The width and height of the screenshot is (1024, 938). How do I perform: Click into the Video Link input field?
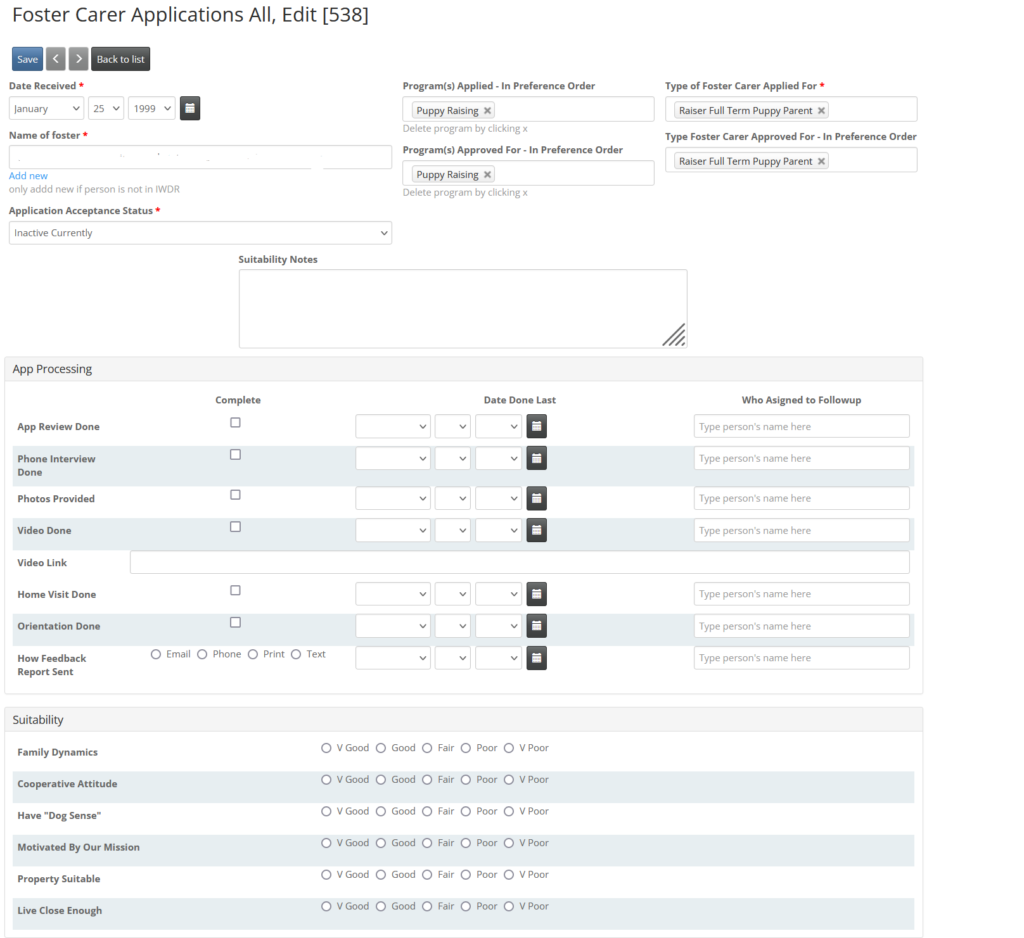click(520, 562)
